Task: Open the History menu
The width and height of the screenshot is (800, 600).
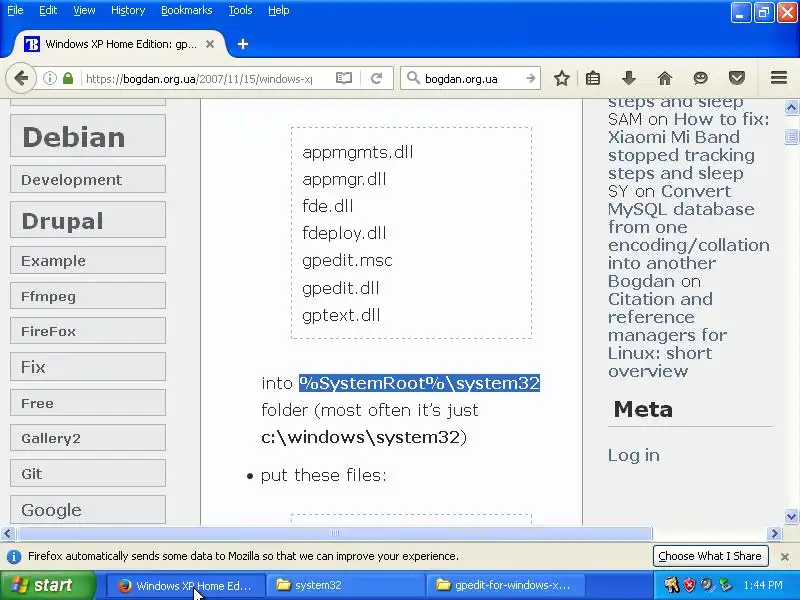Action: 128,10
